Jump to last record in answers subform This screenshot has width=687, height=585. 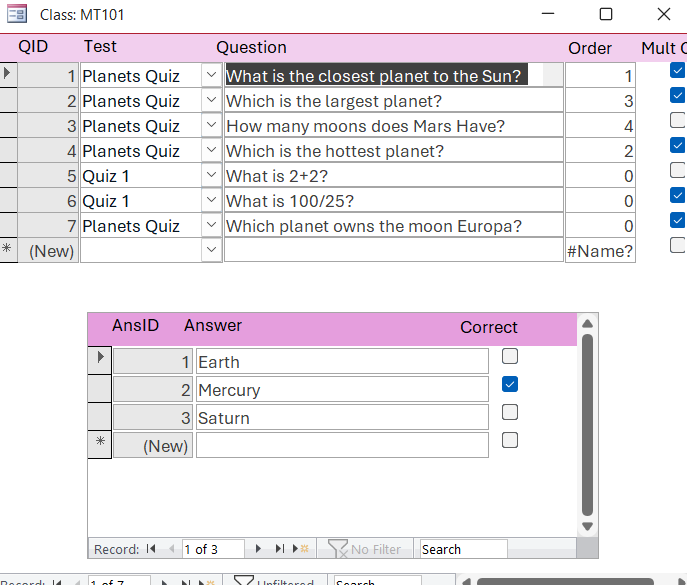[x=279, y=549]
